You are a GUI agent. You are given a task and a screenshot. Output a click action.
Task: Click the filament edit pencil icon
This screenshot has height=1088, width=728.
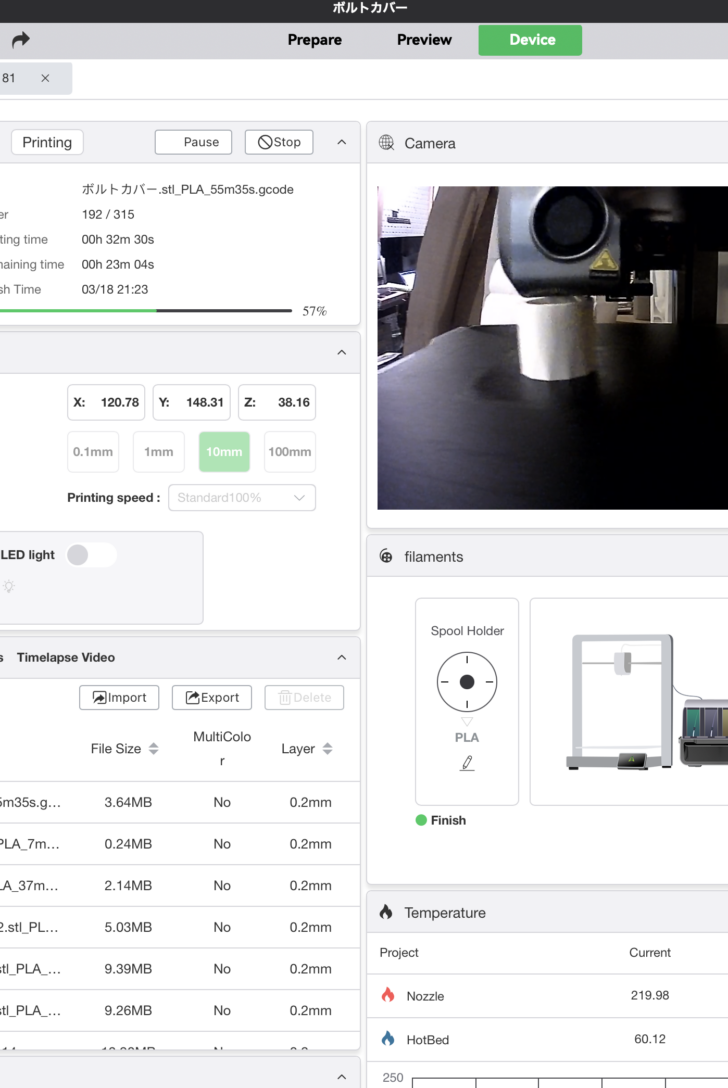pyautogui.click(x=467, y=763)
